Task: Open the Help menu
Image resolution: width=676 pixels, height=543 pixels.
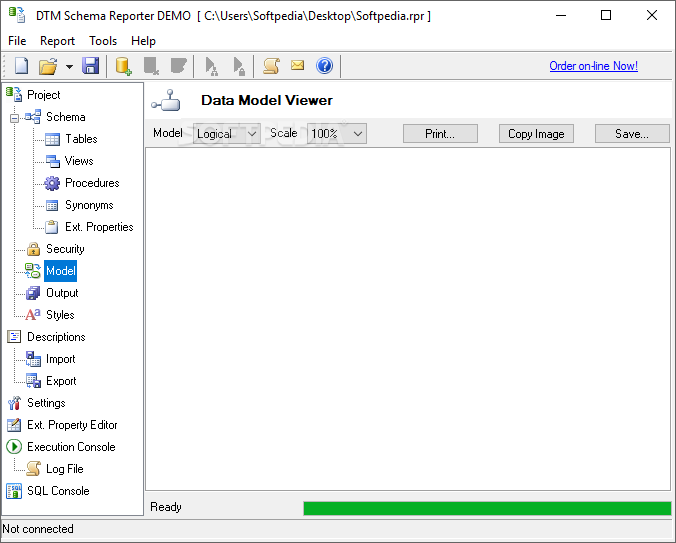Action: point(143,41)
